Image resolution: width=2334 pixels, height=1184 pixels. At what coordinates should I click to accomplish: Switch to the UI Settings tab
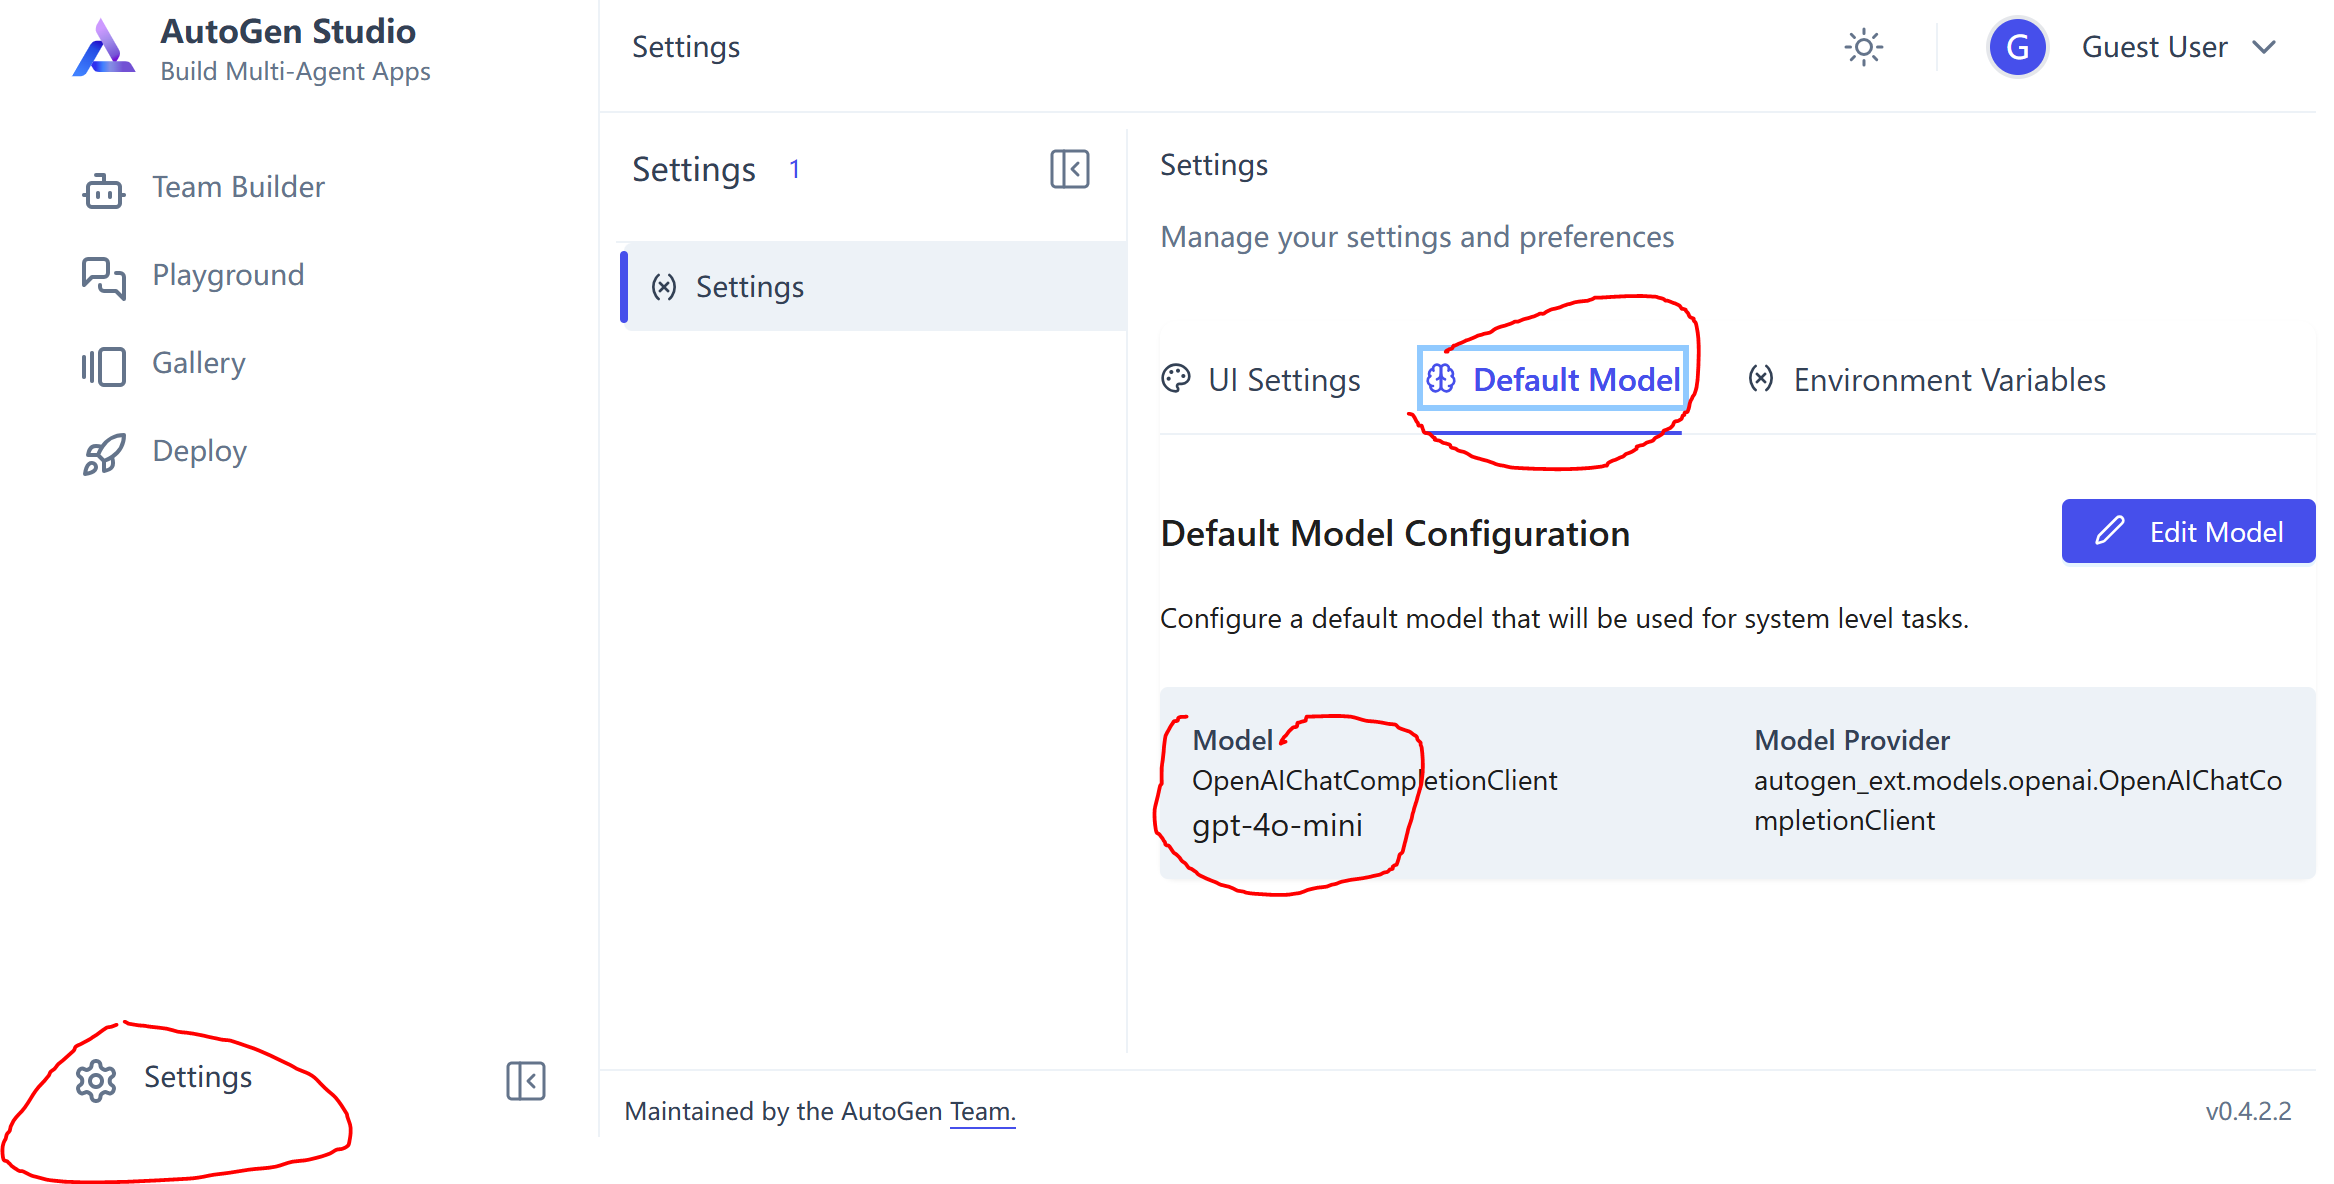[1262, 380]
